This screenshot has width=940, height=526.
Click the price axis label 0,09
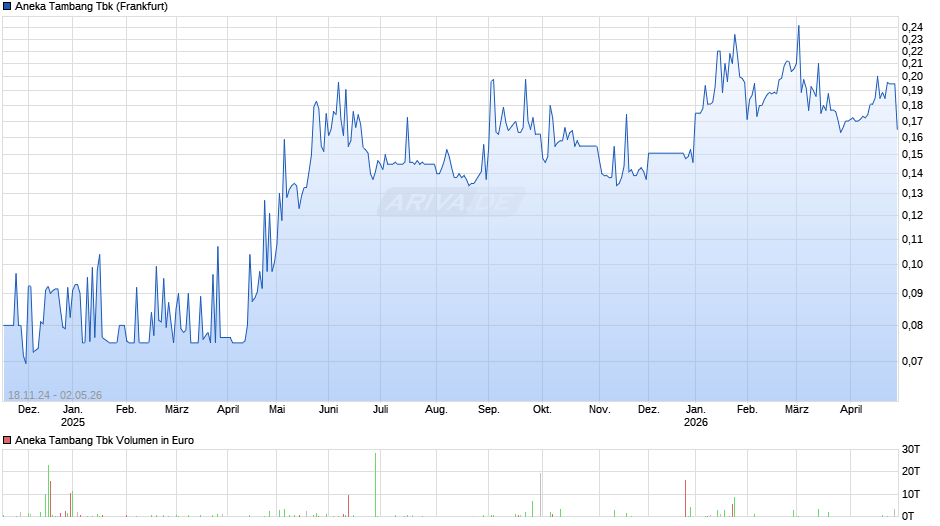(912, 293)
